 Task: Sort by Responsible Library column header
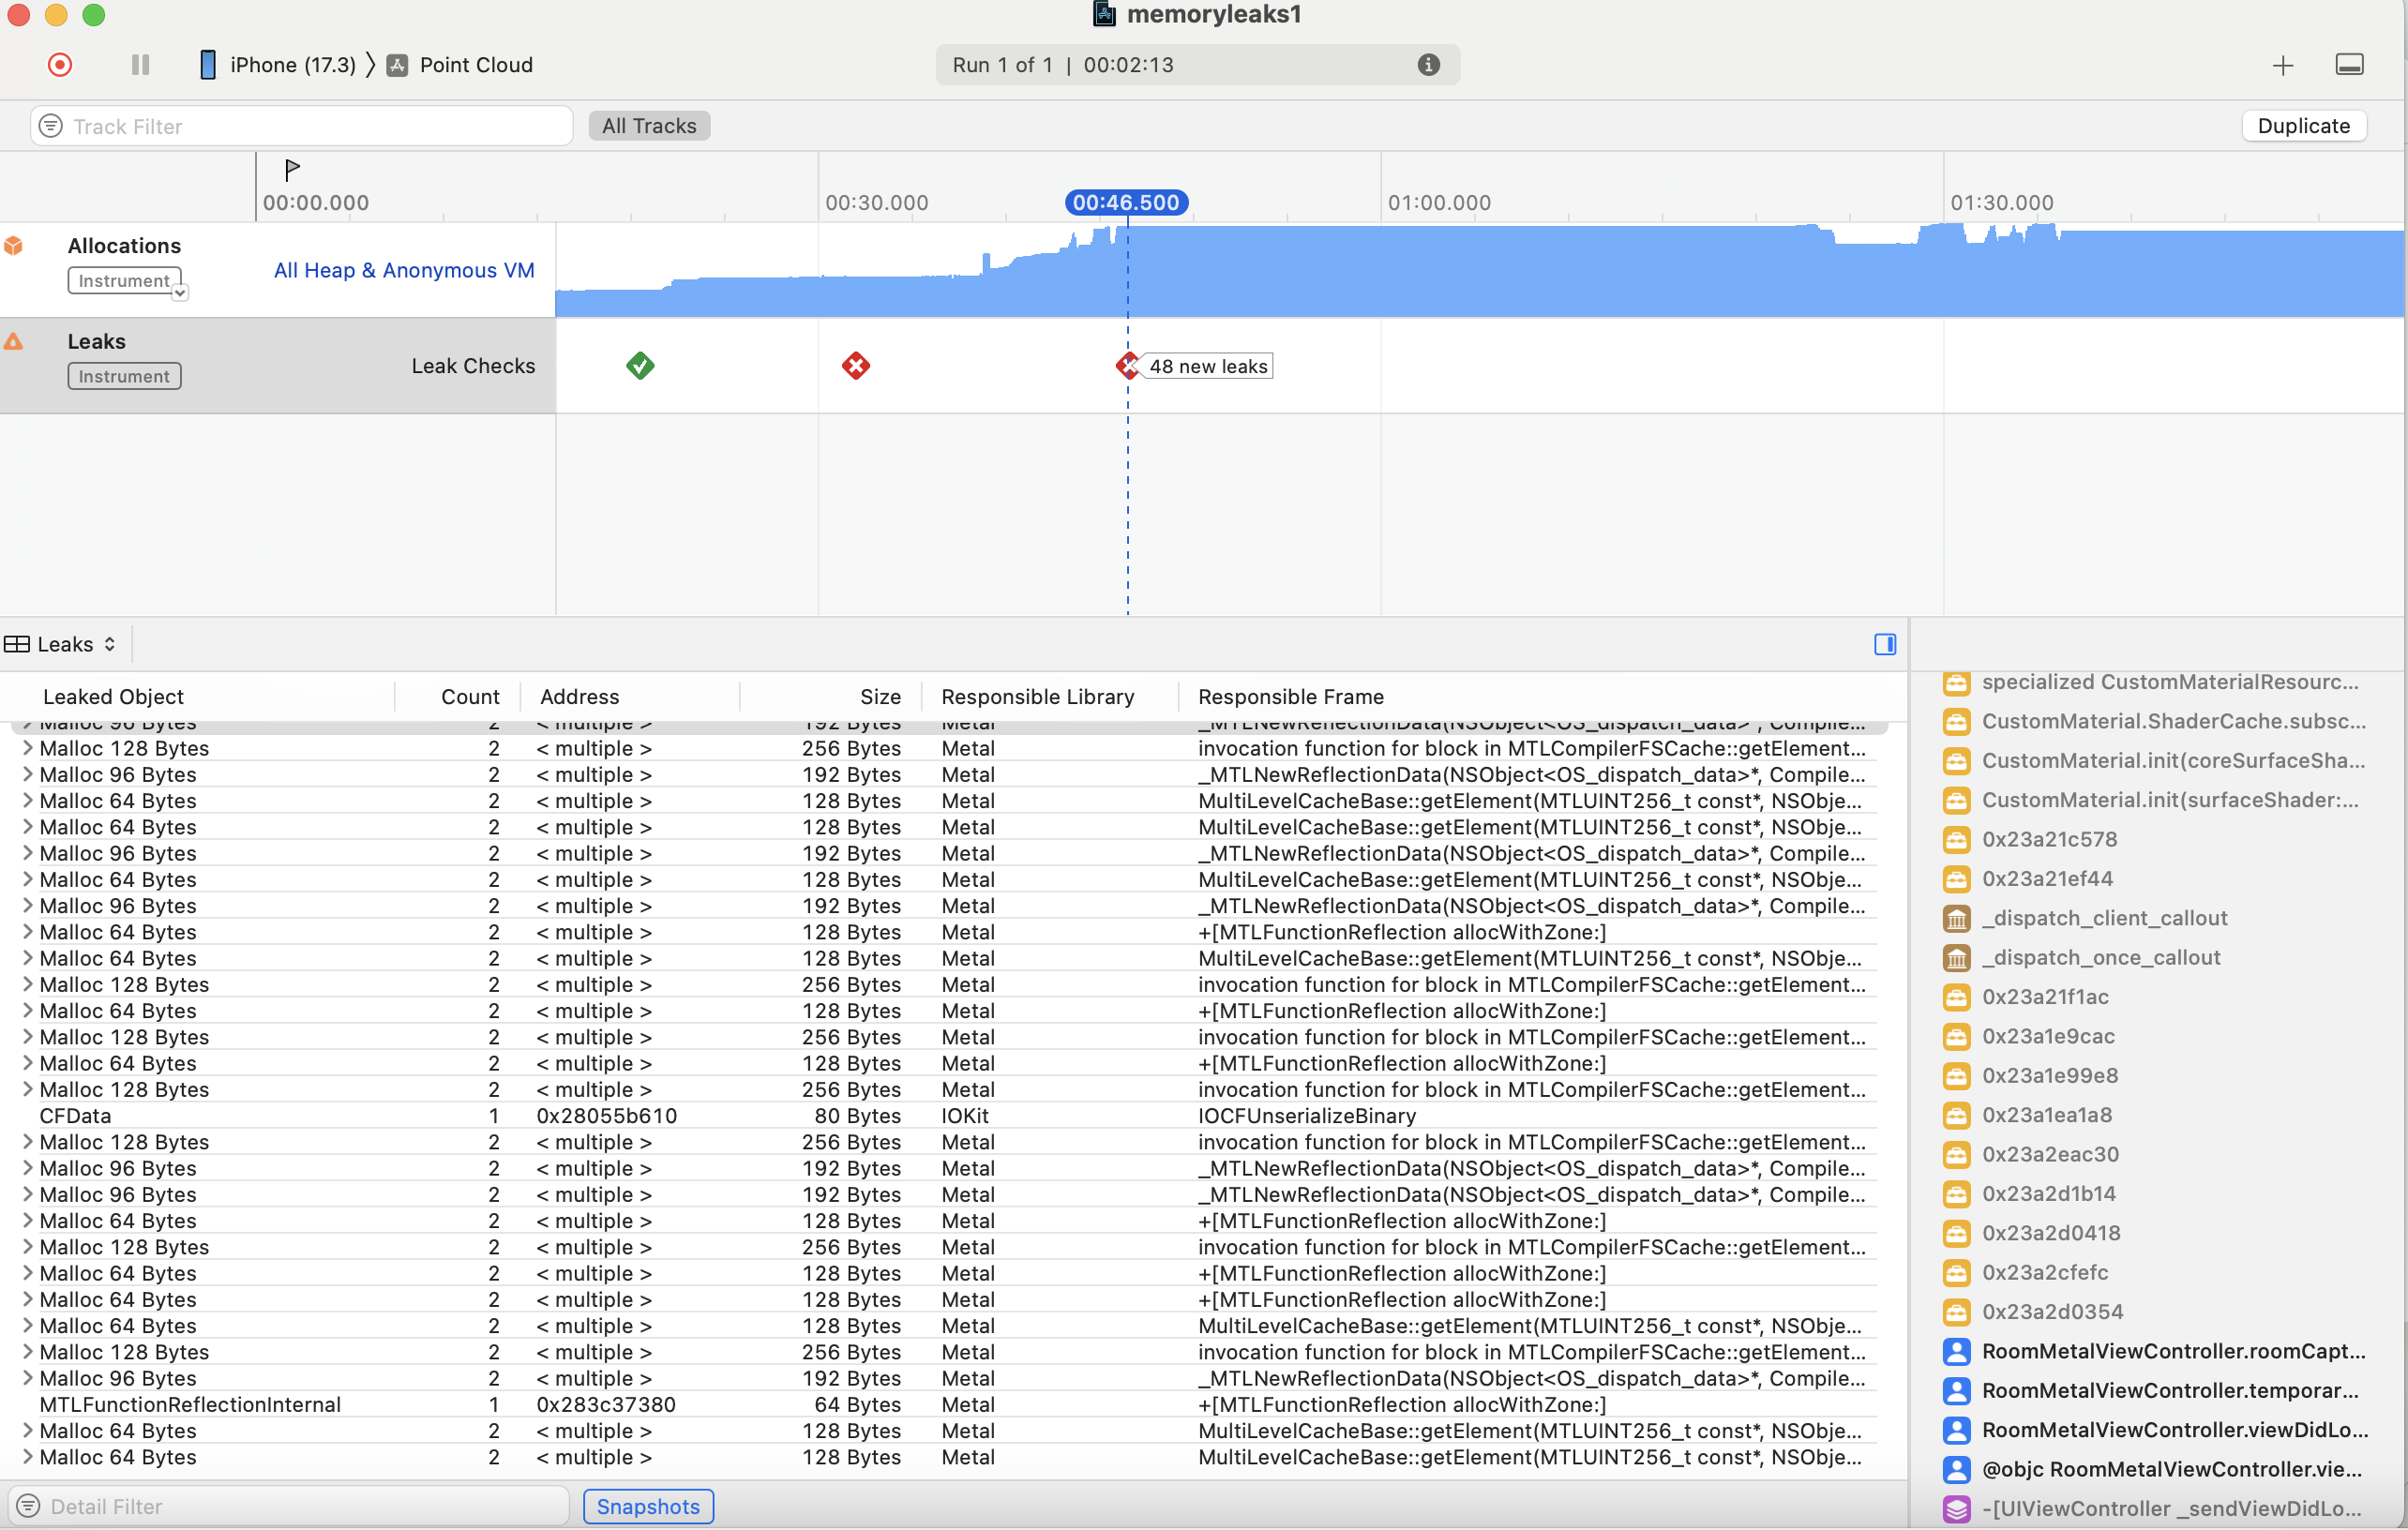[1037, 697]
